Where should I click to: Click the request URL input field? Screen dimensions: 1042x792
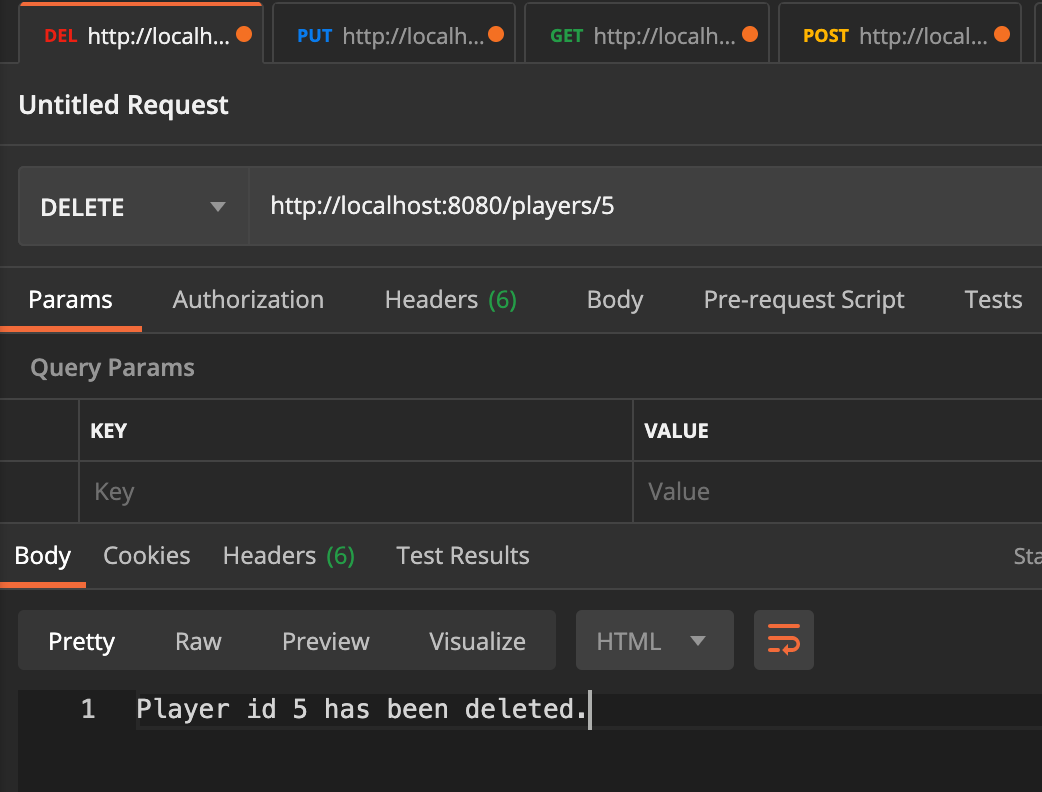coord(640,207)
